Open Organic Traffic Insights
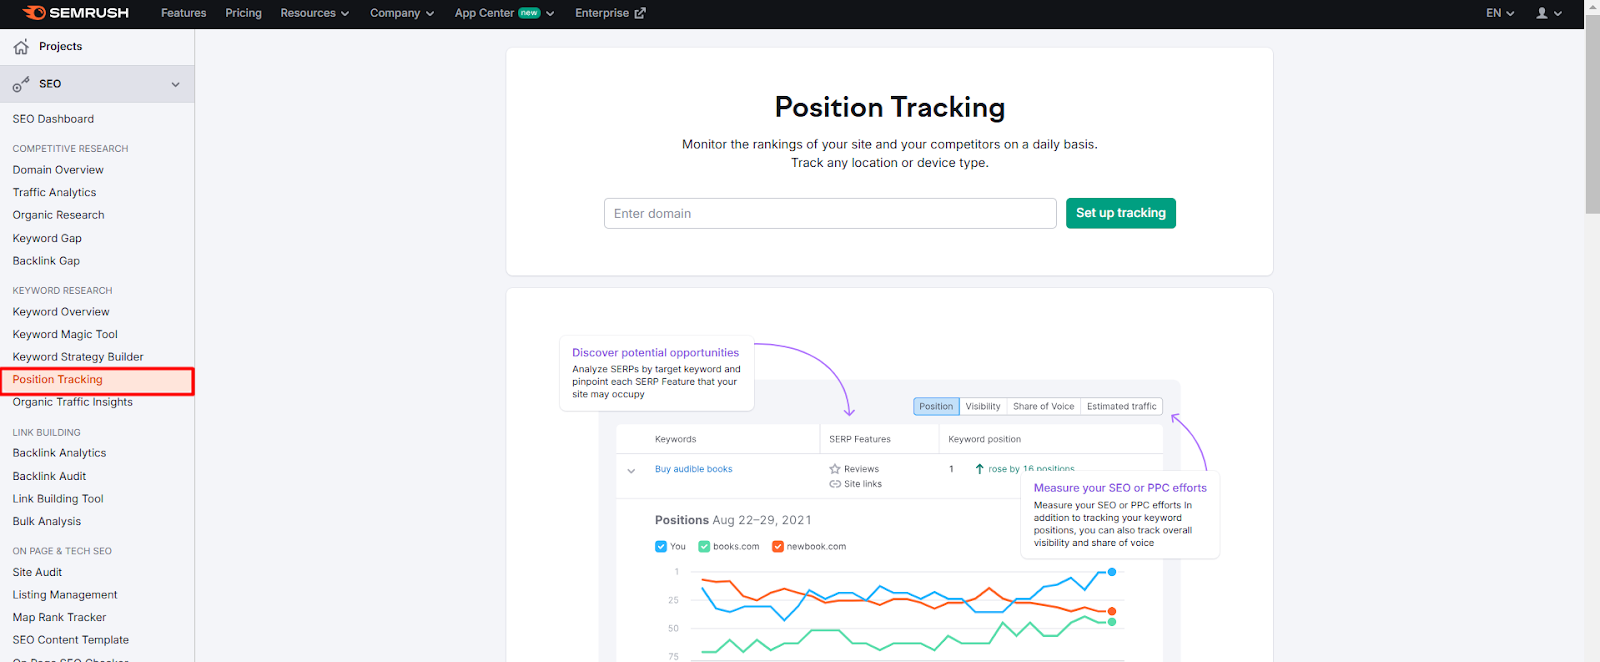1600x662 pixels. point(72,402)
